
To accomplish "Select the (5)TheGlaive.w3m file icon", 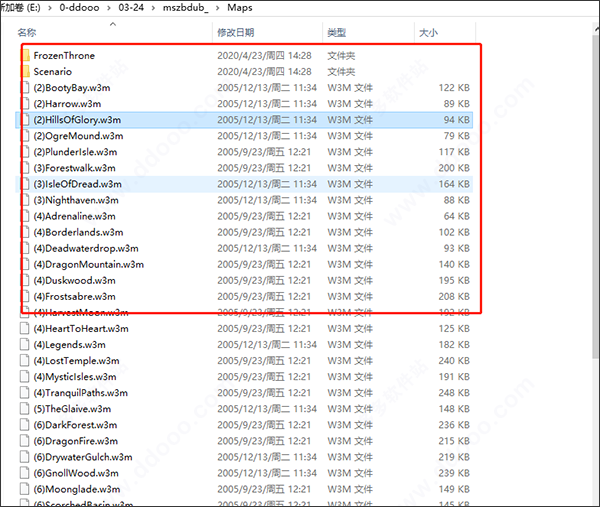I will coord(25,409).
